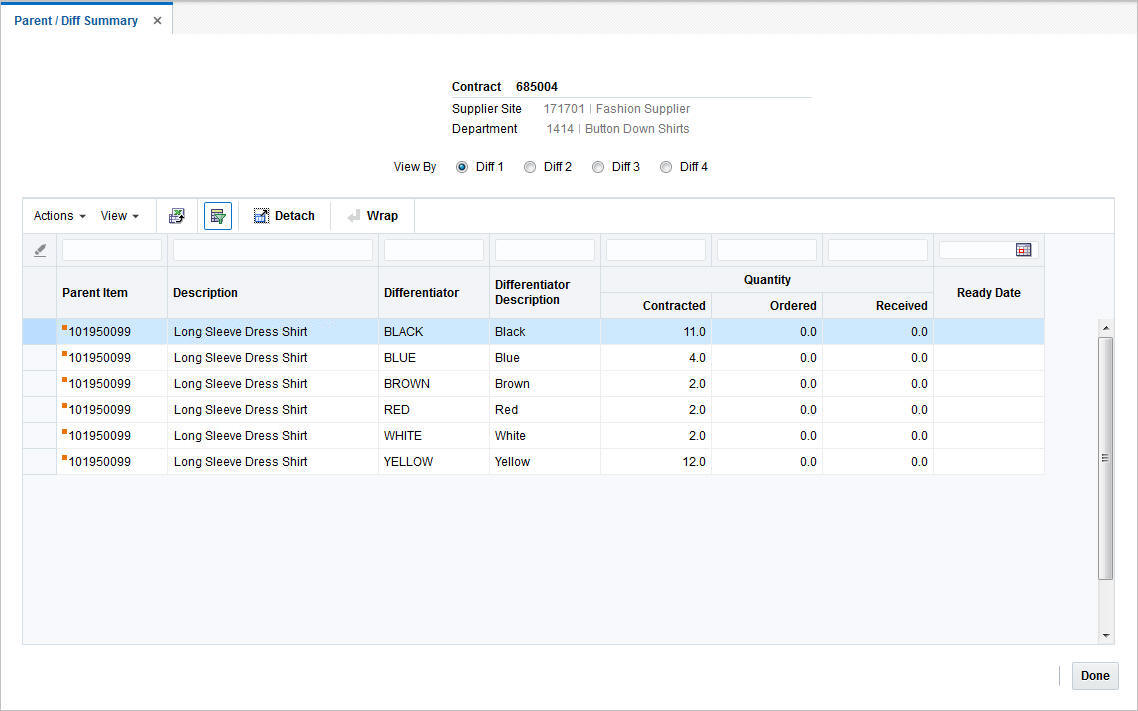Open the Differentiator column filter field
Screen dimensions: 1138x711
[x=433, y=249]
